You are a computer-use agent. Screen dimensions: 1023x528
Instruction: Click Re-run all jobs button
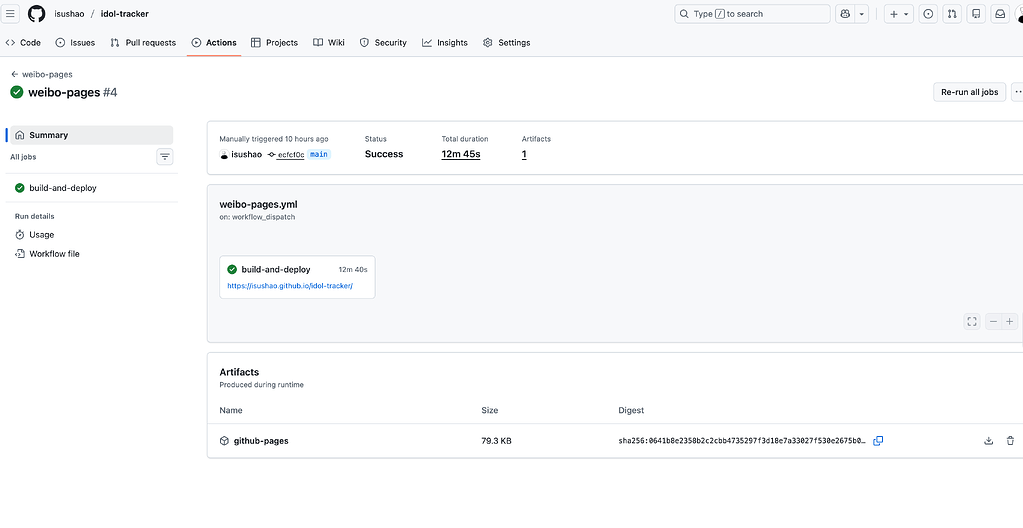(969, 92)
